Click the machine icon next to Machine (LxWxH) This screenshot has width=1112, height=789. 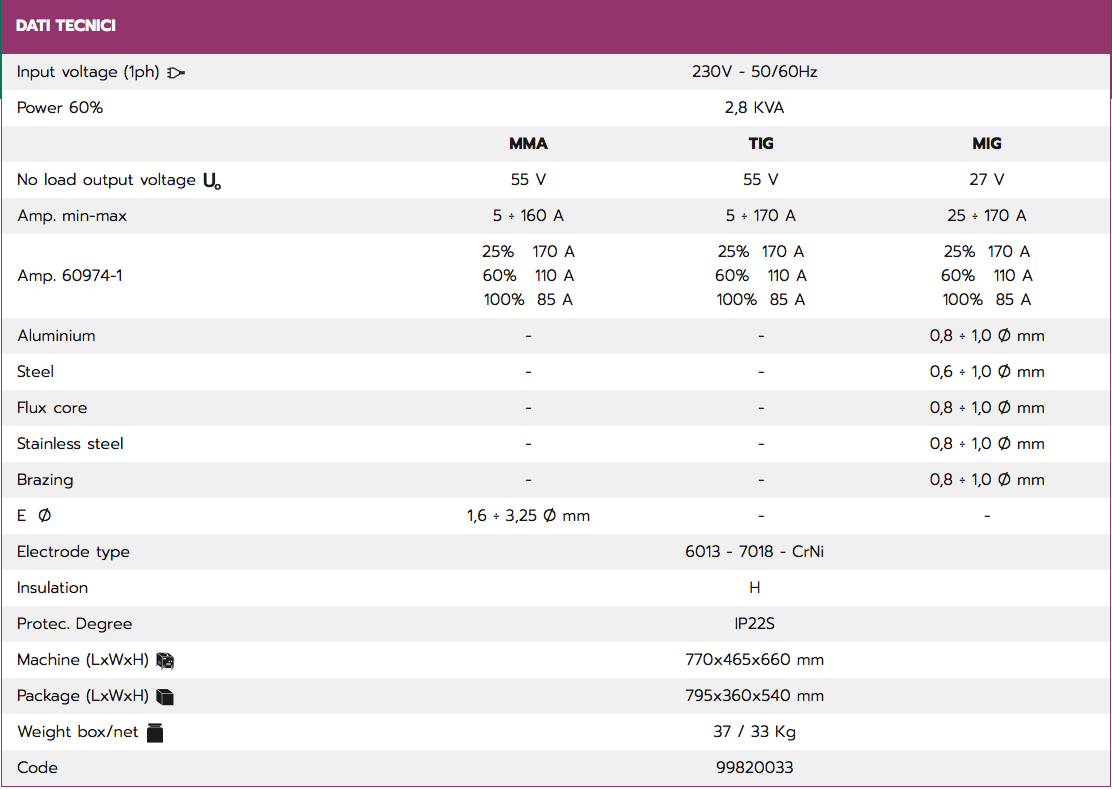tap(165, 661)
